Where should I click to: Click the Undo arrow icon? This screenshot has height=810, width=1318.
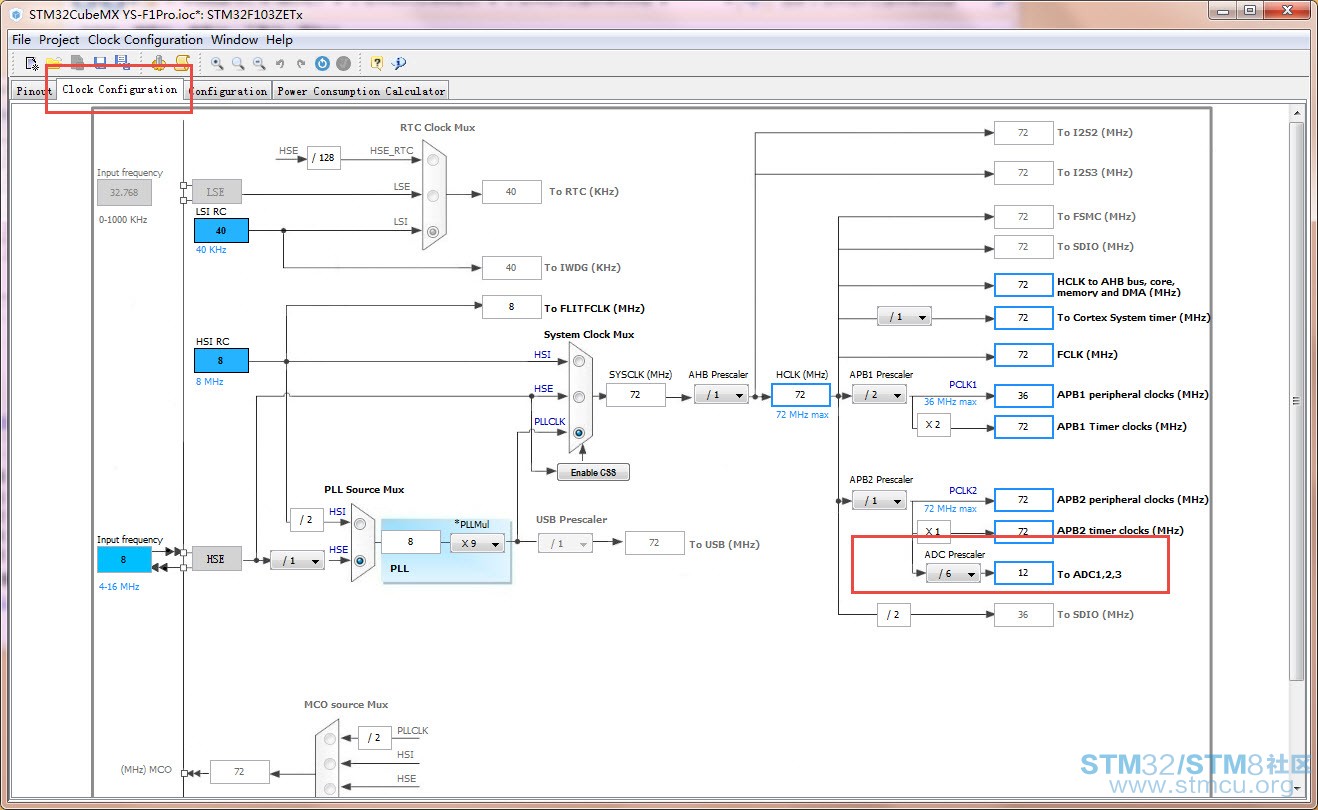point(280,63)
